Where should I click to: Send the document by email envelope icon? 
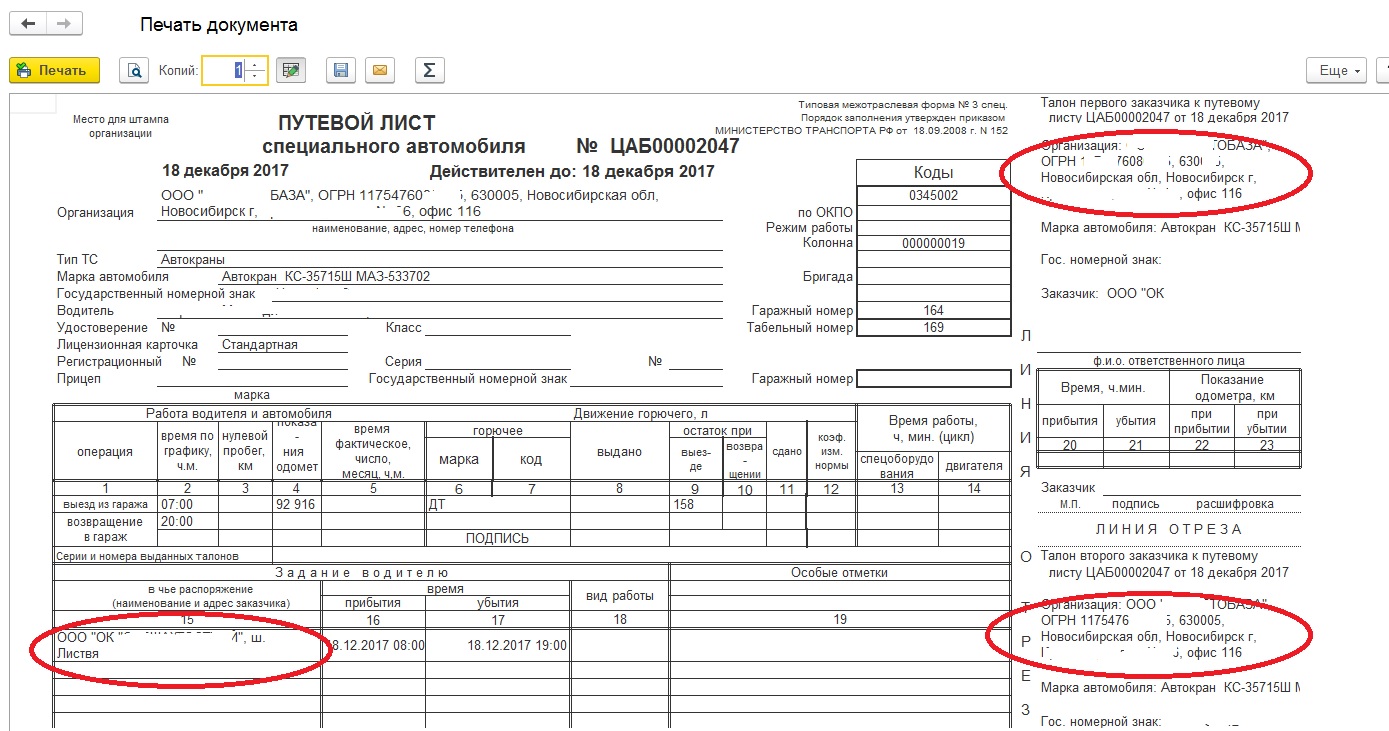coord(380,70)
